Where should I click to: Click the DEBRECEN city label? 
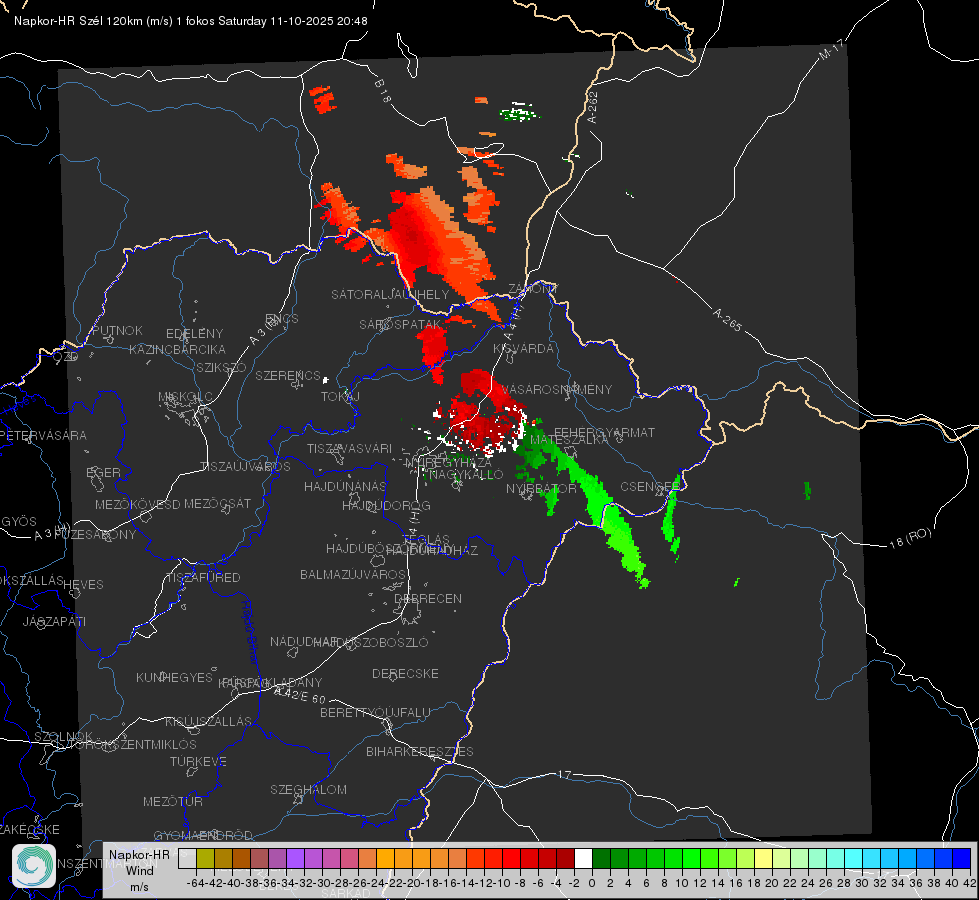click(x=428, y=598)
